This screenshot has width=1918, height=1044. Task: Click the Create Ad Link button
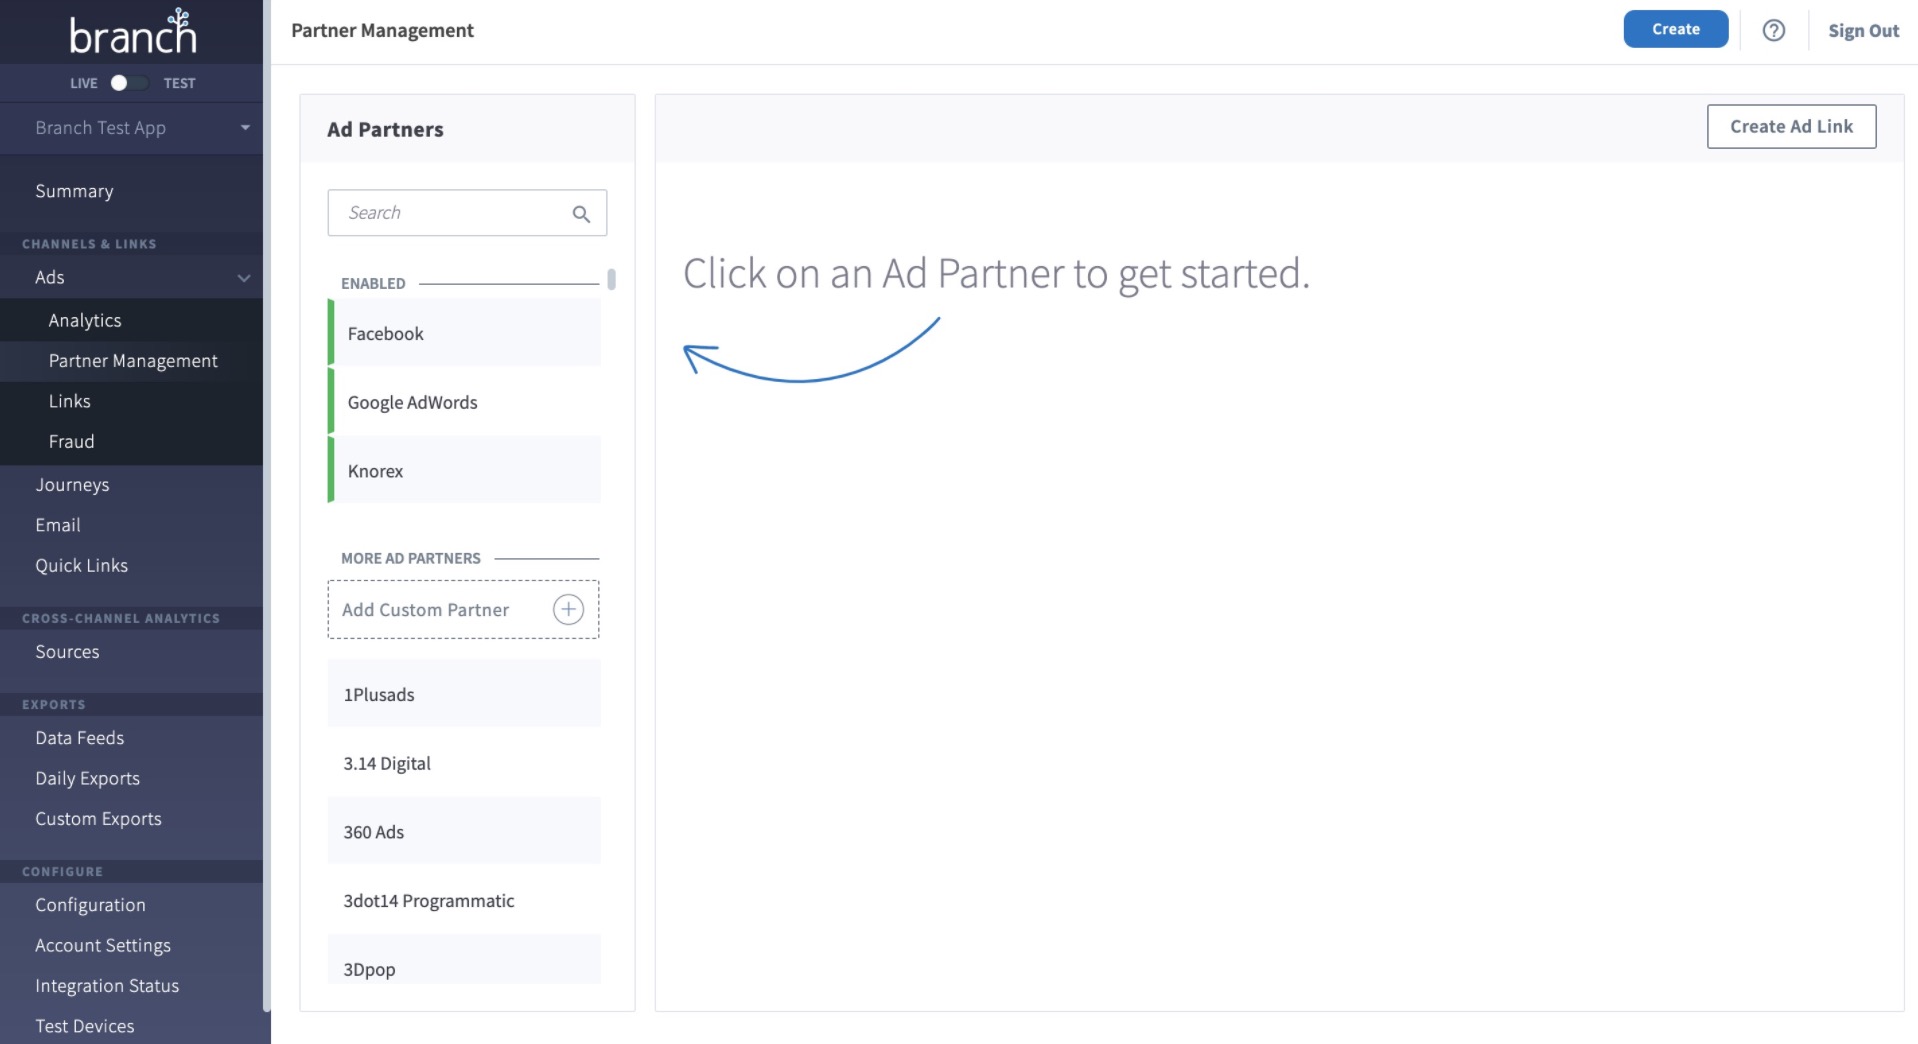click(x=1791, y=126)
